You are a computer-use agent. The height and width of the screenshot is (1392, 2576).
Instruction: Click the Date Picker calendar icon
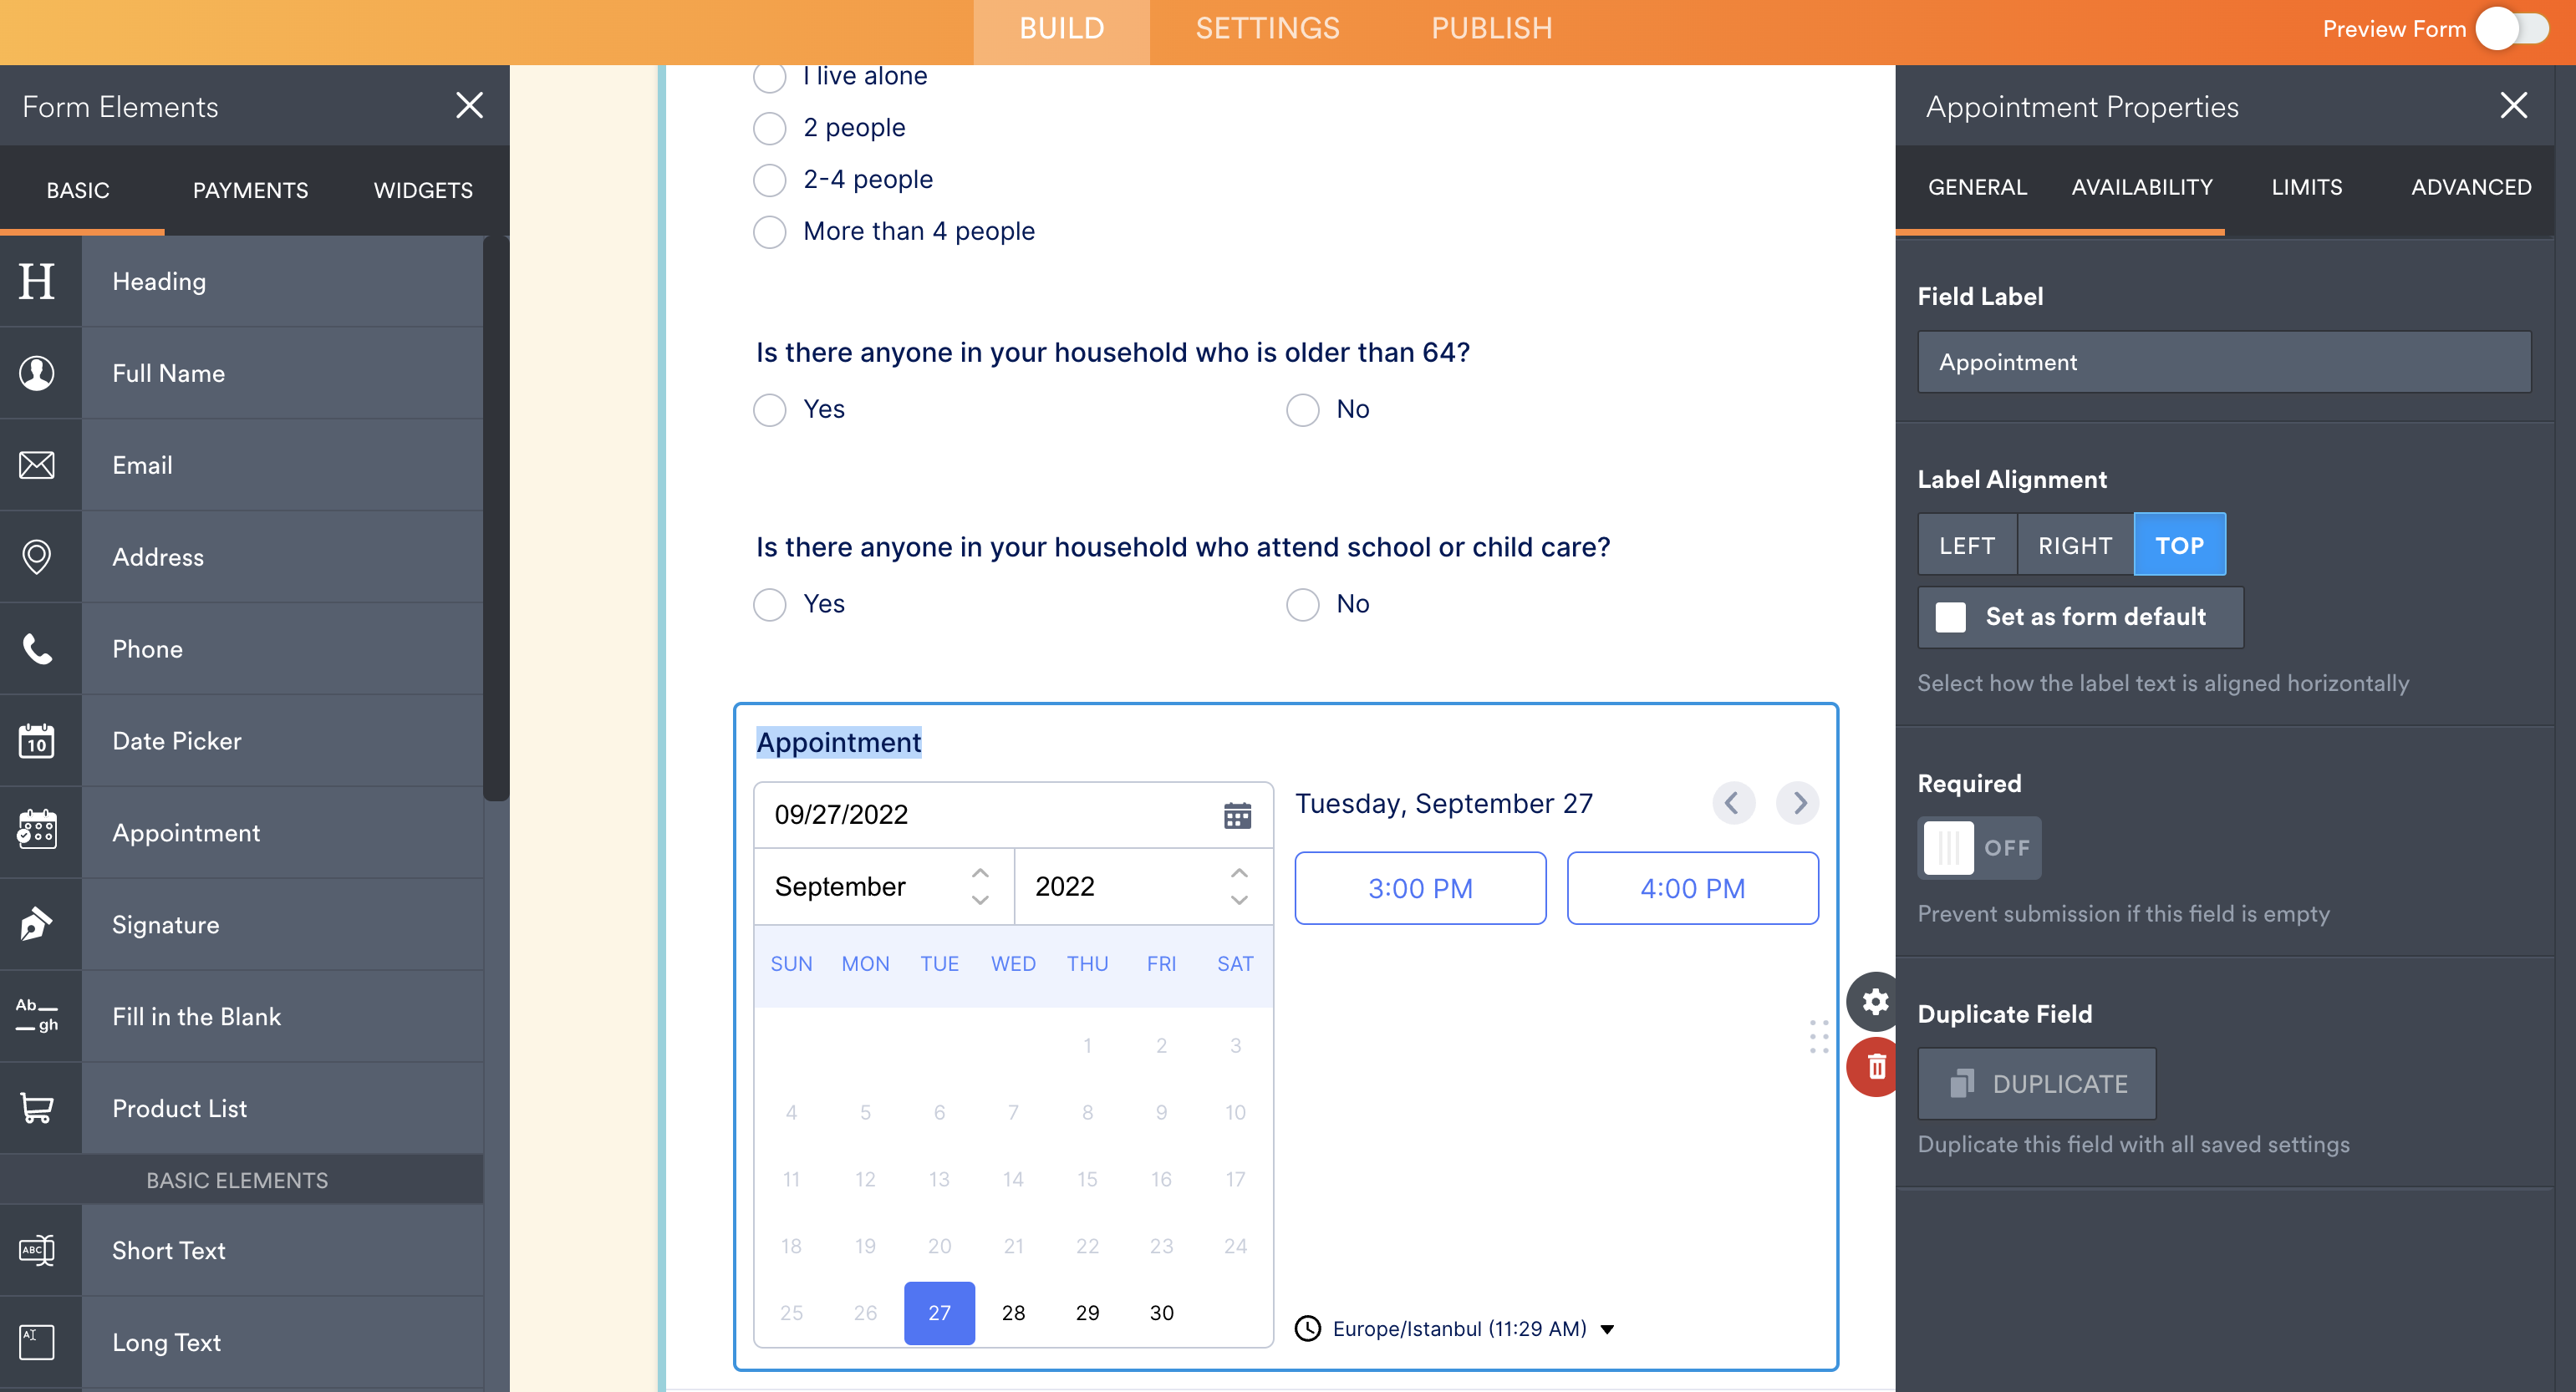click(37, 741)
